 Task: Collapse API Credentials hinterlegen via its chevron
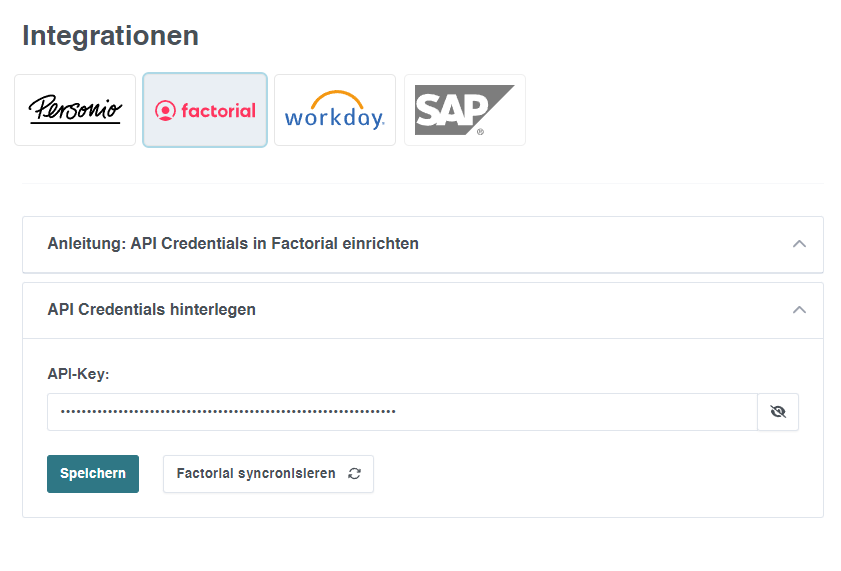click(799, 310)
